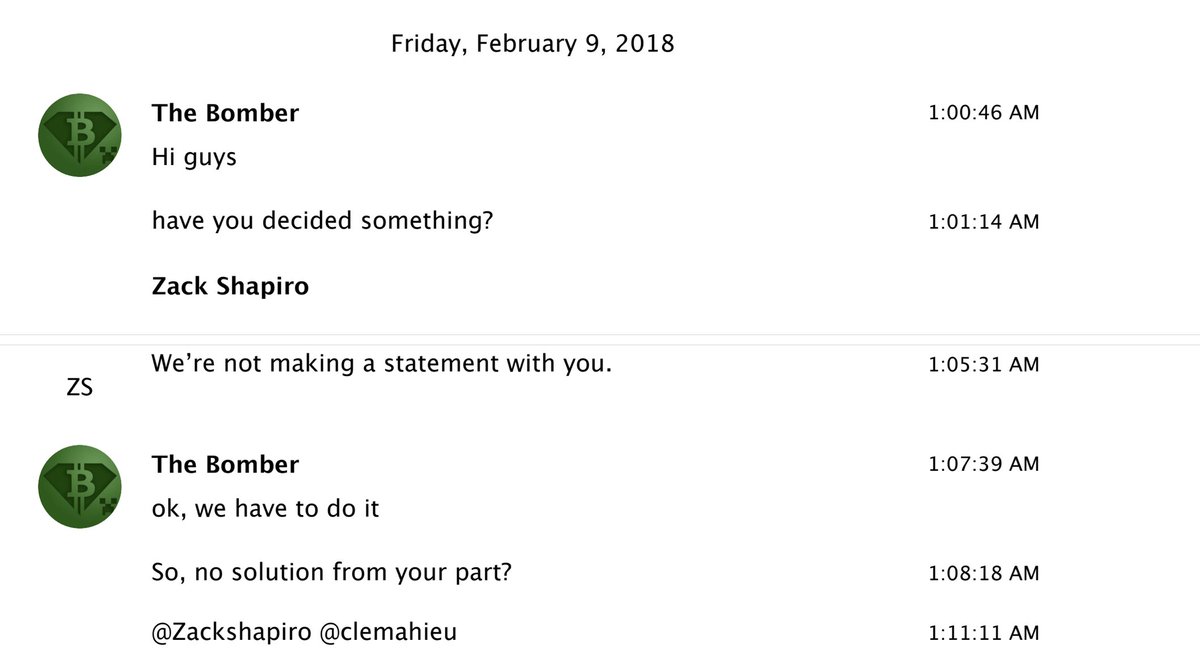Screen dimensions: 1200x666
Task: Click the 1:08:18 AM timestamp
Action: [x=984, y=574]
